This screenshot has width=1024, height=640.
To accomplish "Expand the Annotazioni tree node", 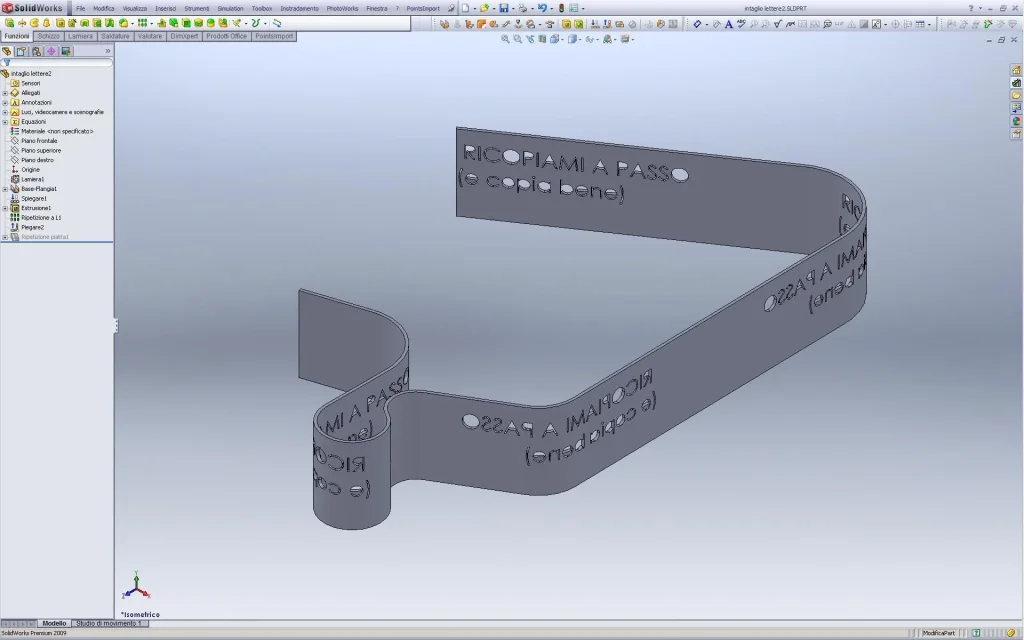I will click(5, 103).
